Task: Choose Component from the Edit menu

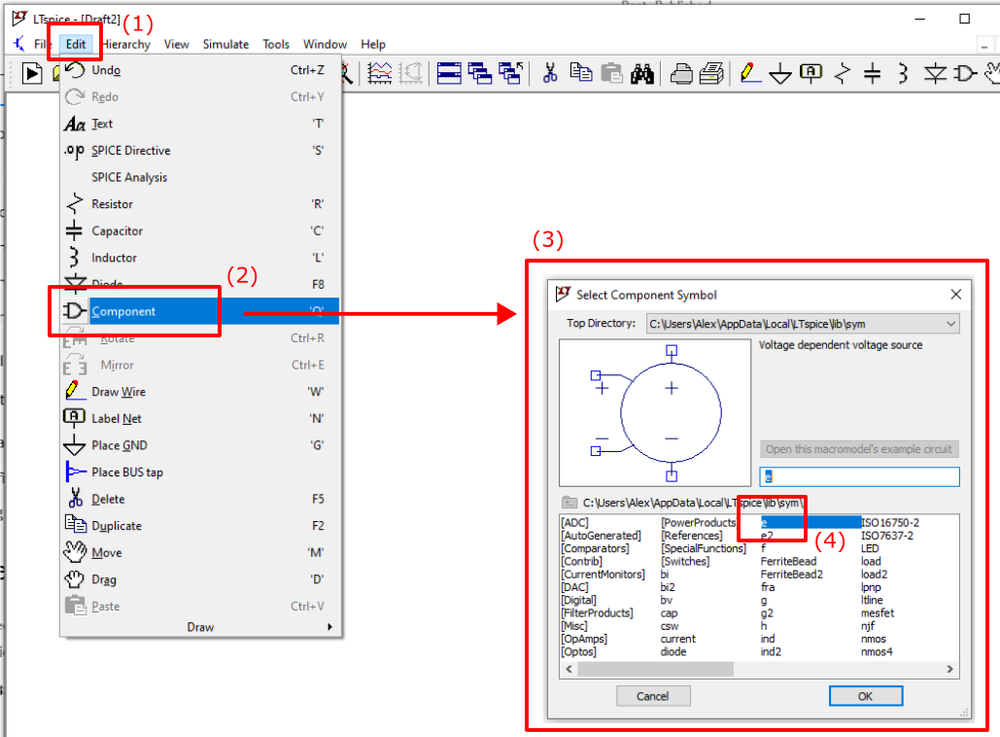Action: pyautogui.click(x=200, y=311)
